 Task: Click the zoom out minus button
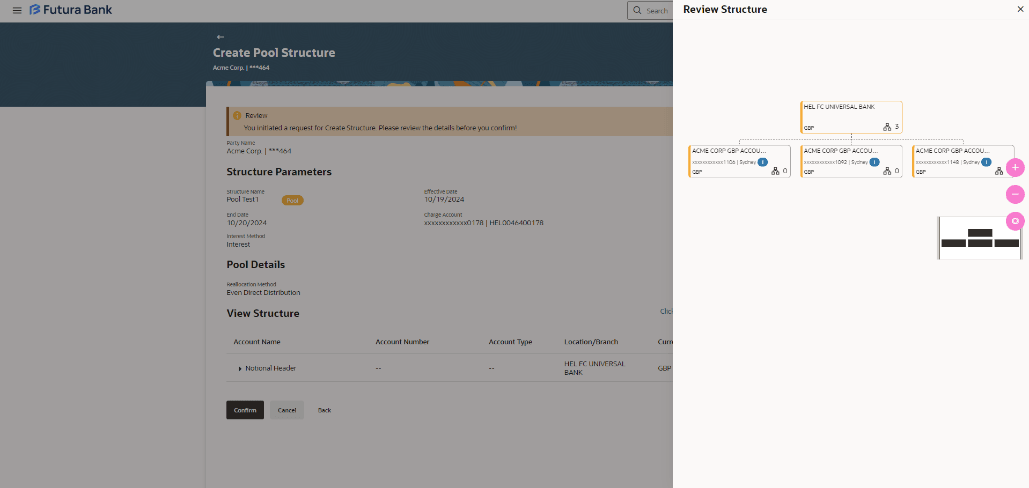click(x=1015, y=194)
